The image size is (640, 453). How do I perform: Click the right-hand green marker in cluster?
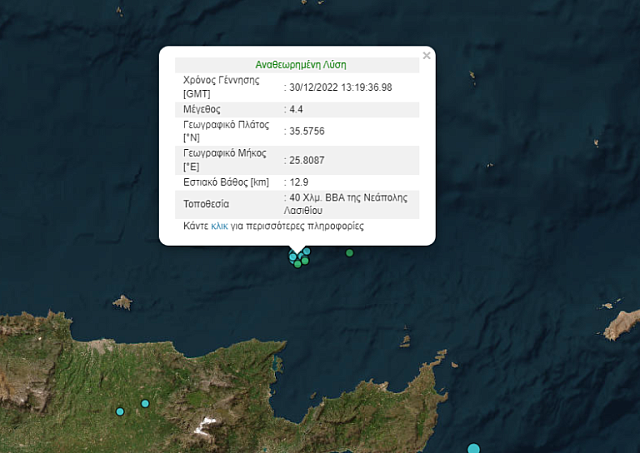pos(305,261)
